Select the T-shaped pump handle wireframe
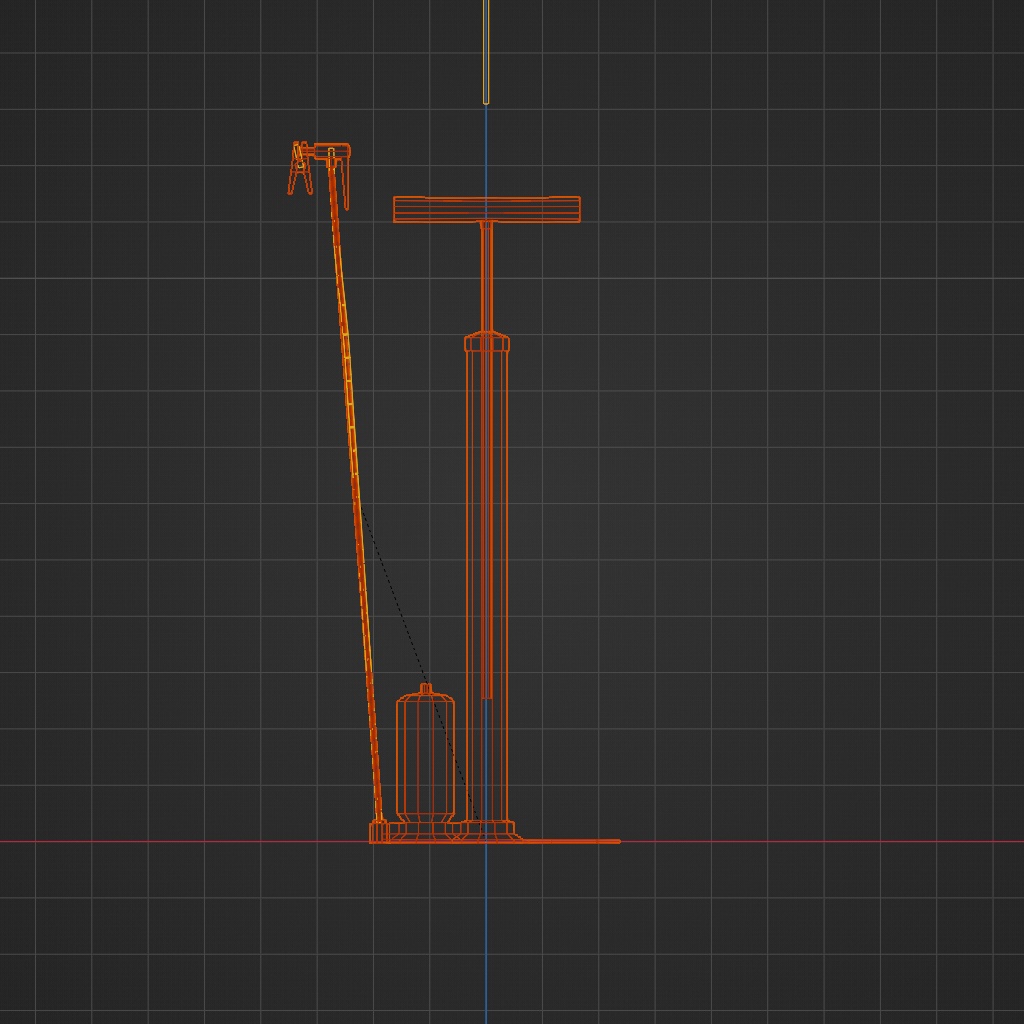 coord(487,209)
